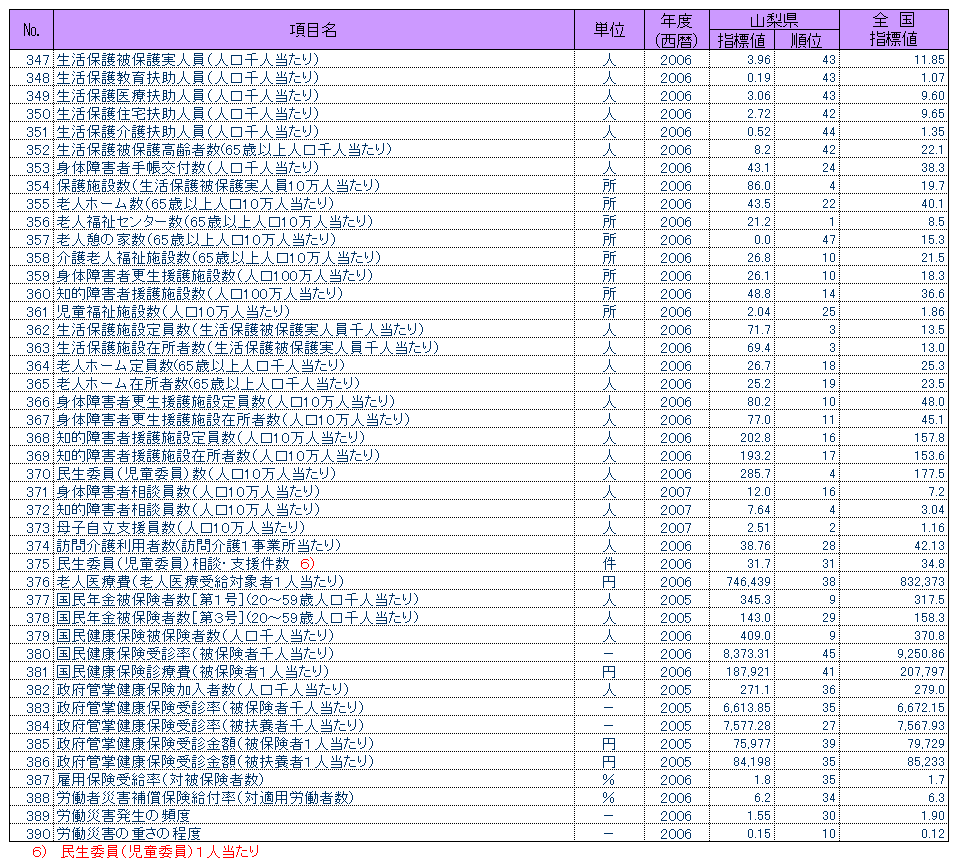Click the row number 356

38,222
